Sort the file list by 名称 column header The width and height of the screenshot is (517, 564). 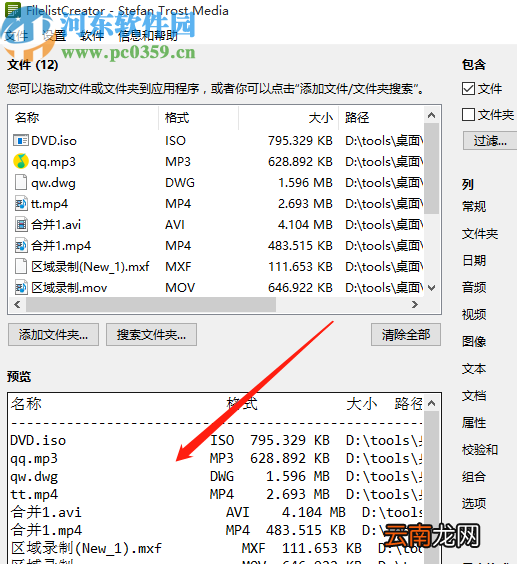[x=83, y=118]
